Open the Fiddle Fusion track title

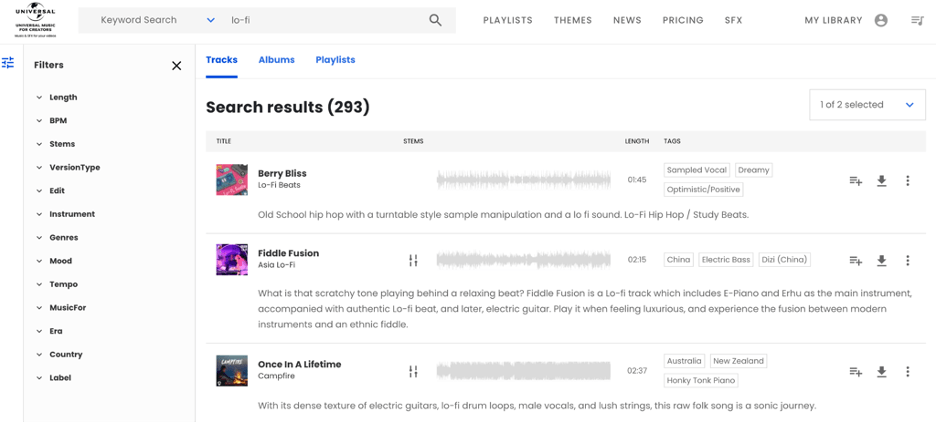[x=288, y=253]
